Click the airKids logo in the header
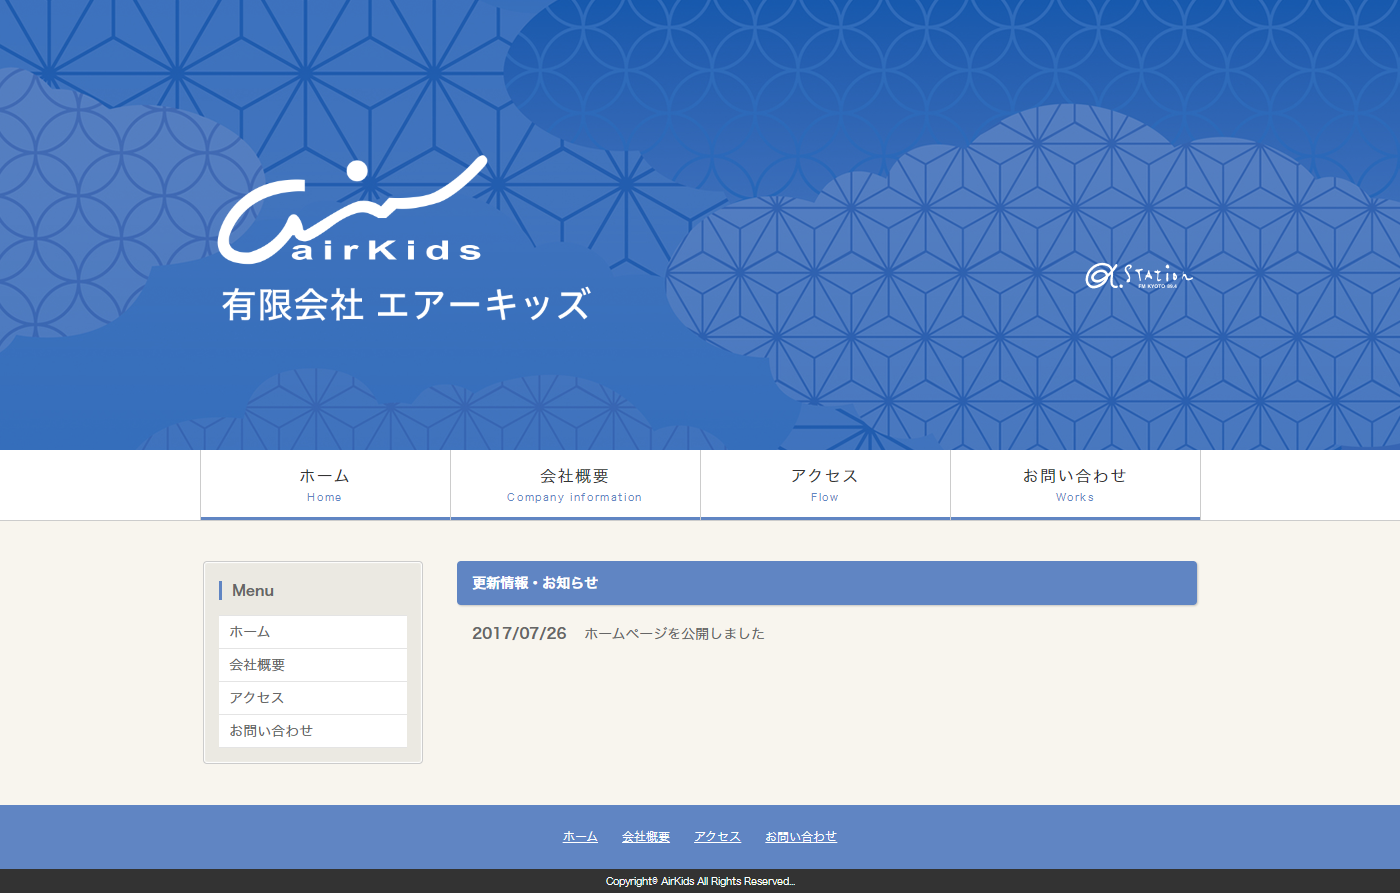Screen dimensions: 1400x893 coord(352,212)
